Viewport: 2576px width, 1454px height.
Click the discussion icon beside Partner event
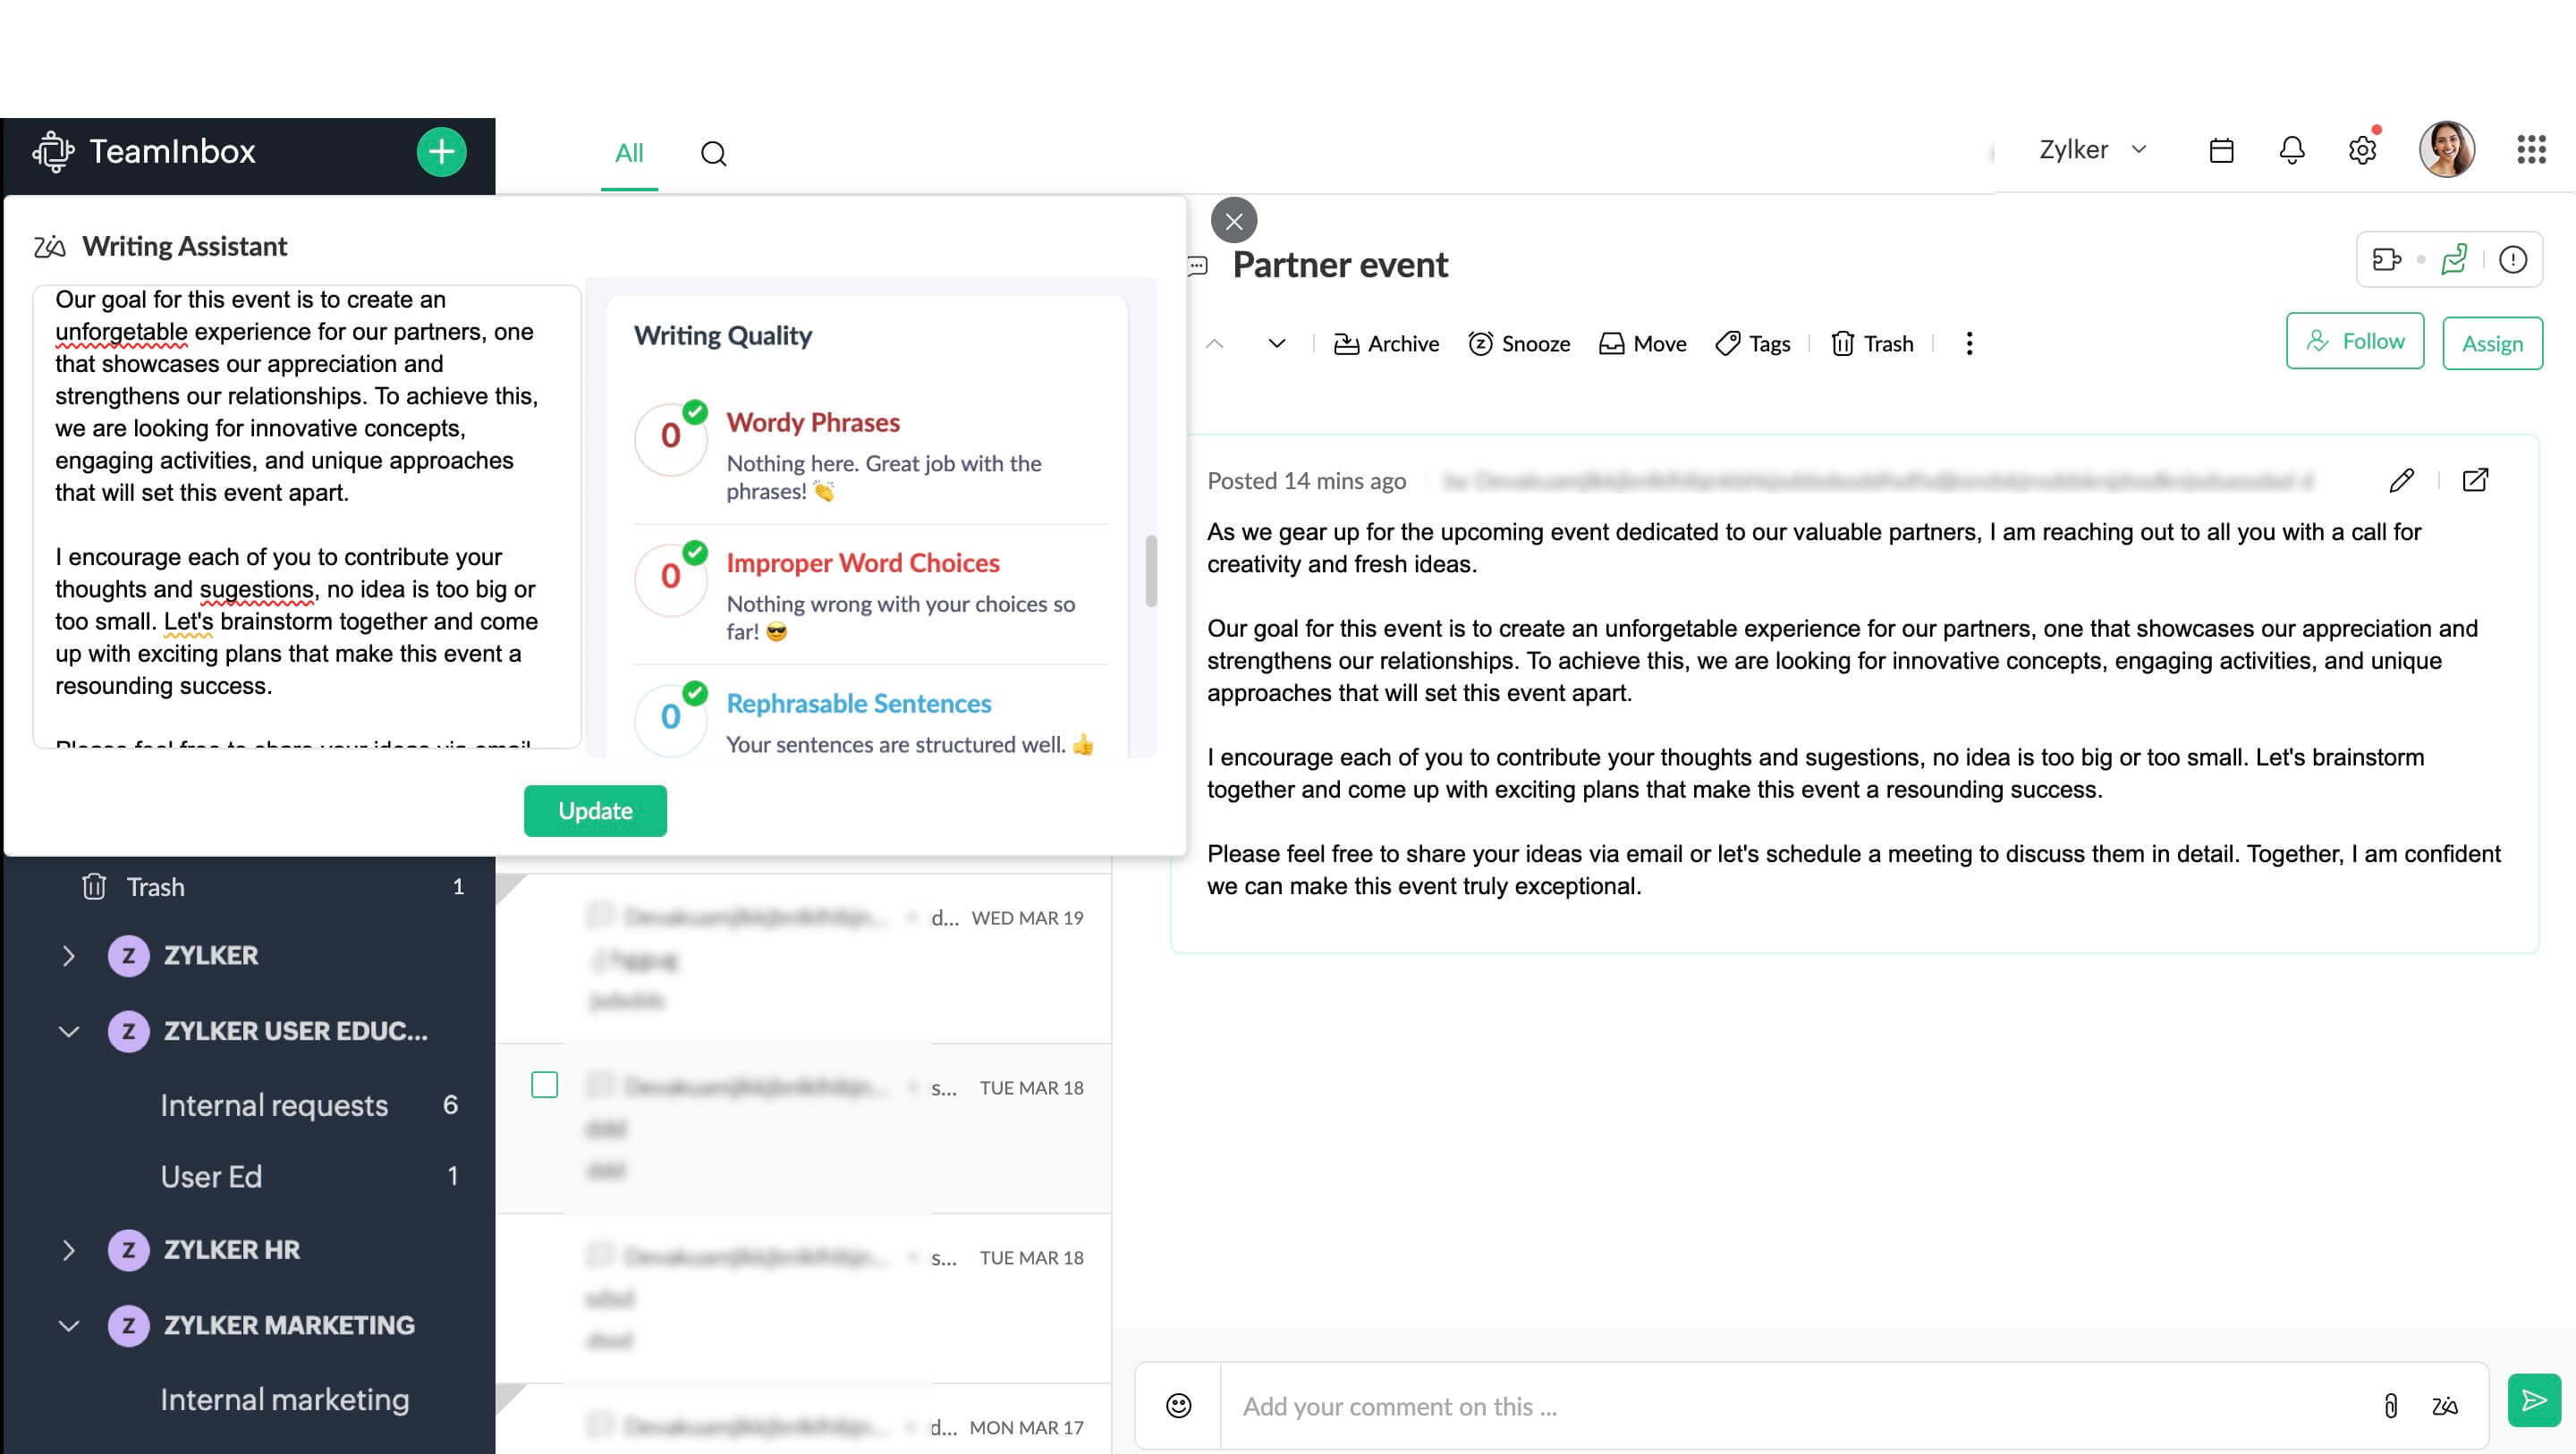click(x=1198, y=266)
